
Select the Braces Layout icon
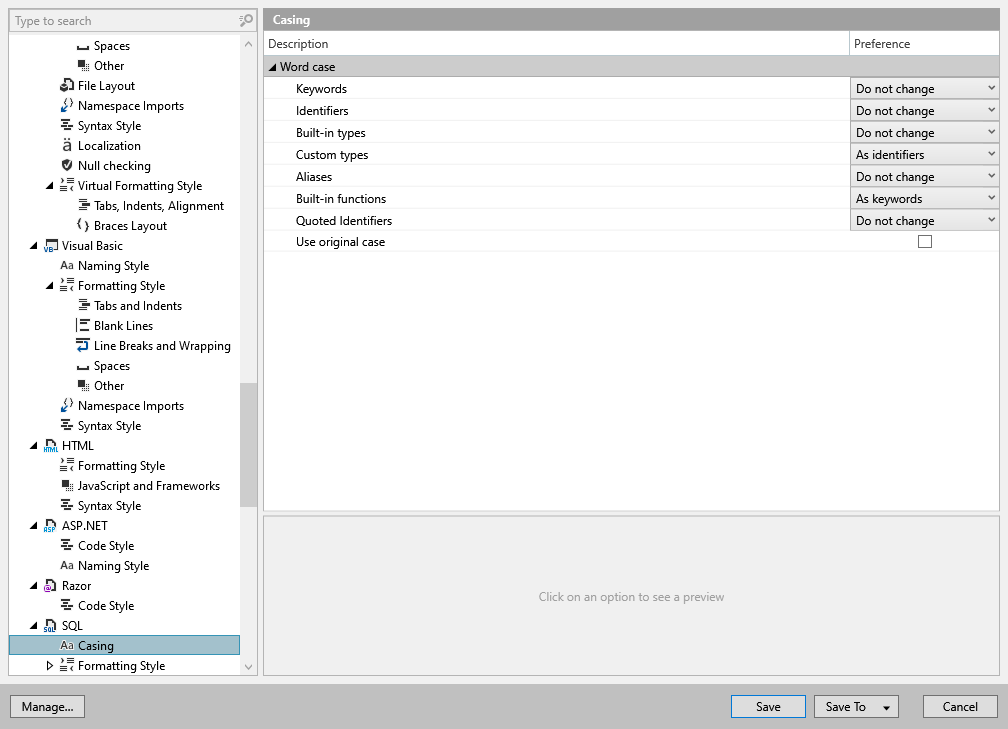[82, 225]
